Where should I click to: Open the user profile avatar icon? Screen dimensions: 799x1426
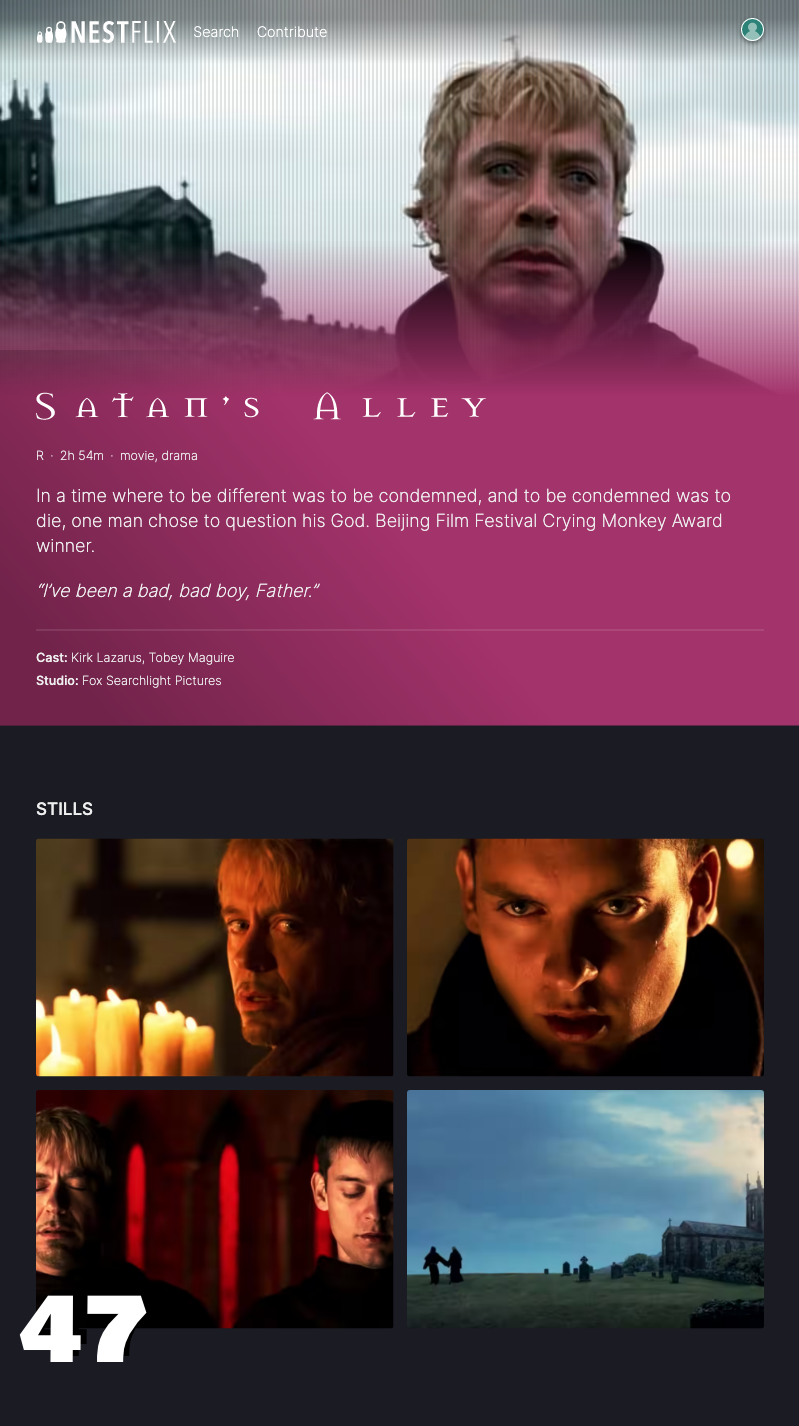[x=752, y=30]
